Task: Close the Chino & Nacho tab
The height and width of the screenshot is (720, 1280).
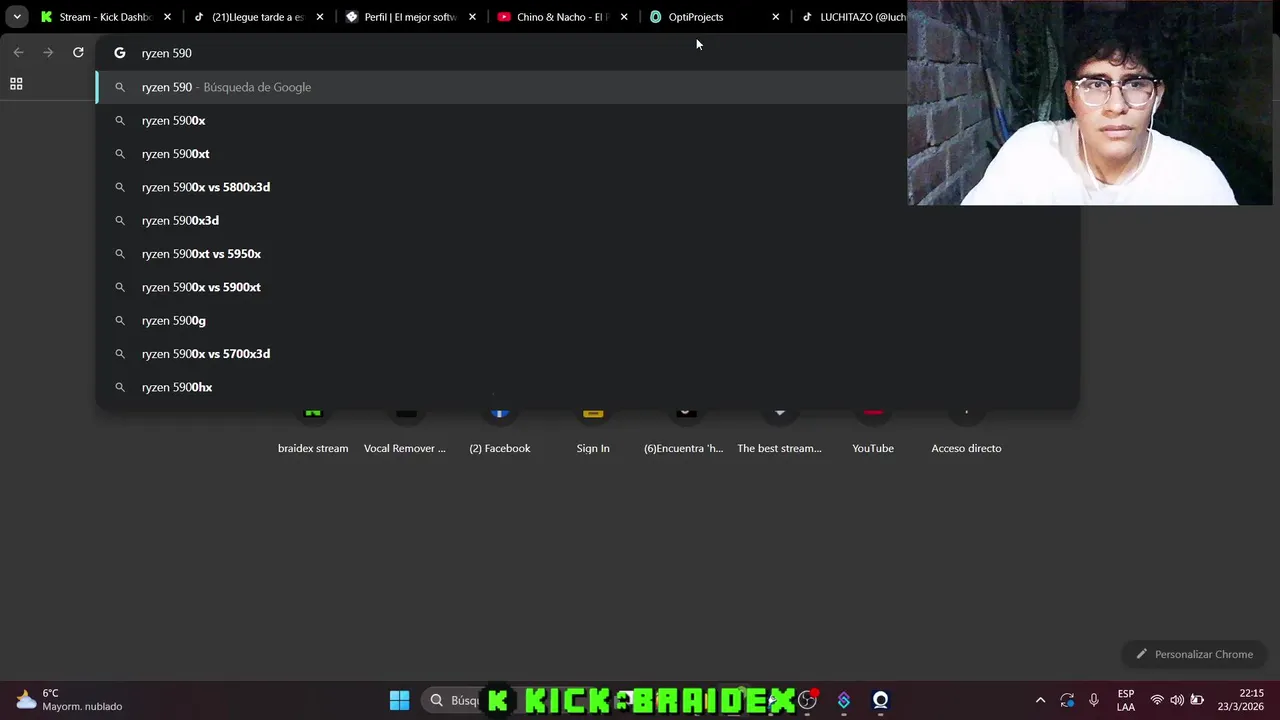Action: pyautogui.click(x=624, y=17)
